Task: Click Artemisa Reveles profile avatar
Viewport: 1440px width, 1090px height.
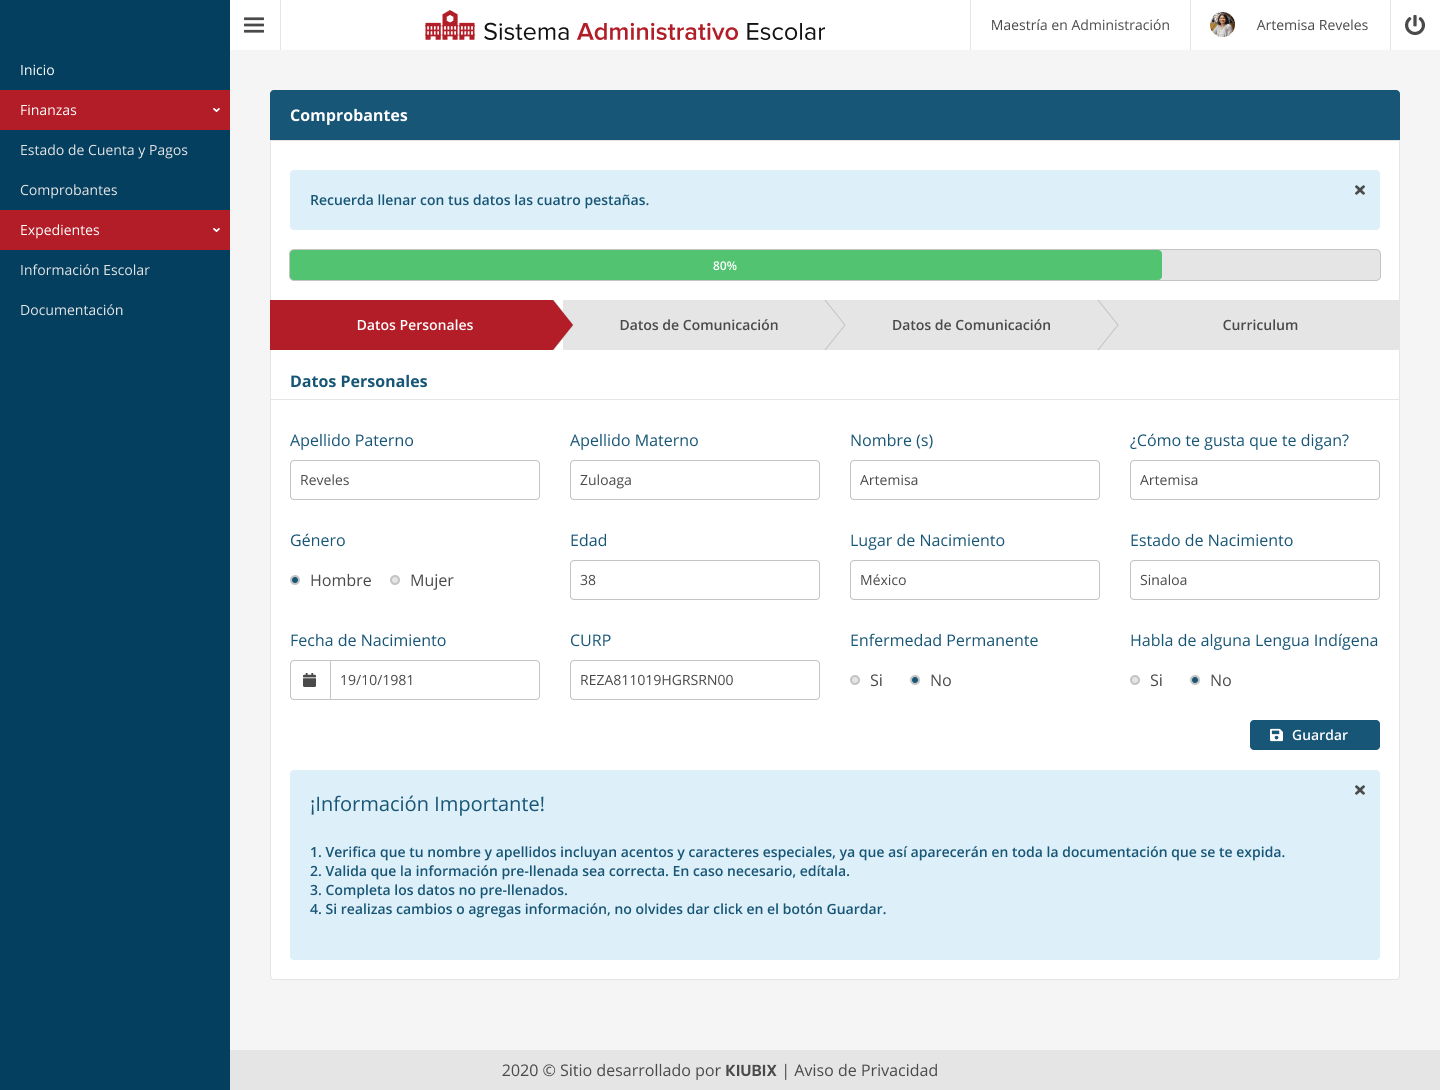Action: pyautogui.click(x=1222, y=25)
